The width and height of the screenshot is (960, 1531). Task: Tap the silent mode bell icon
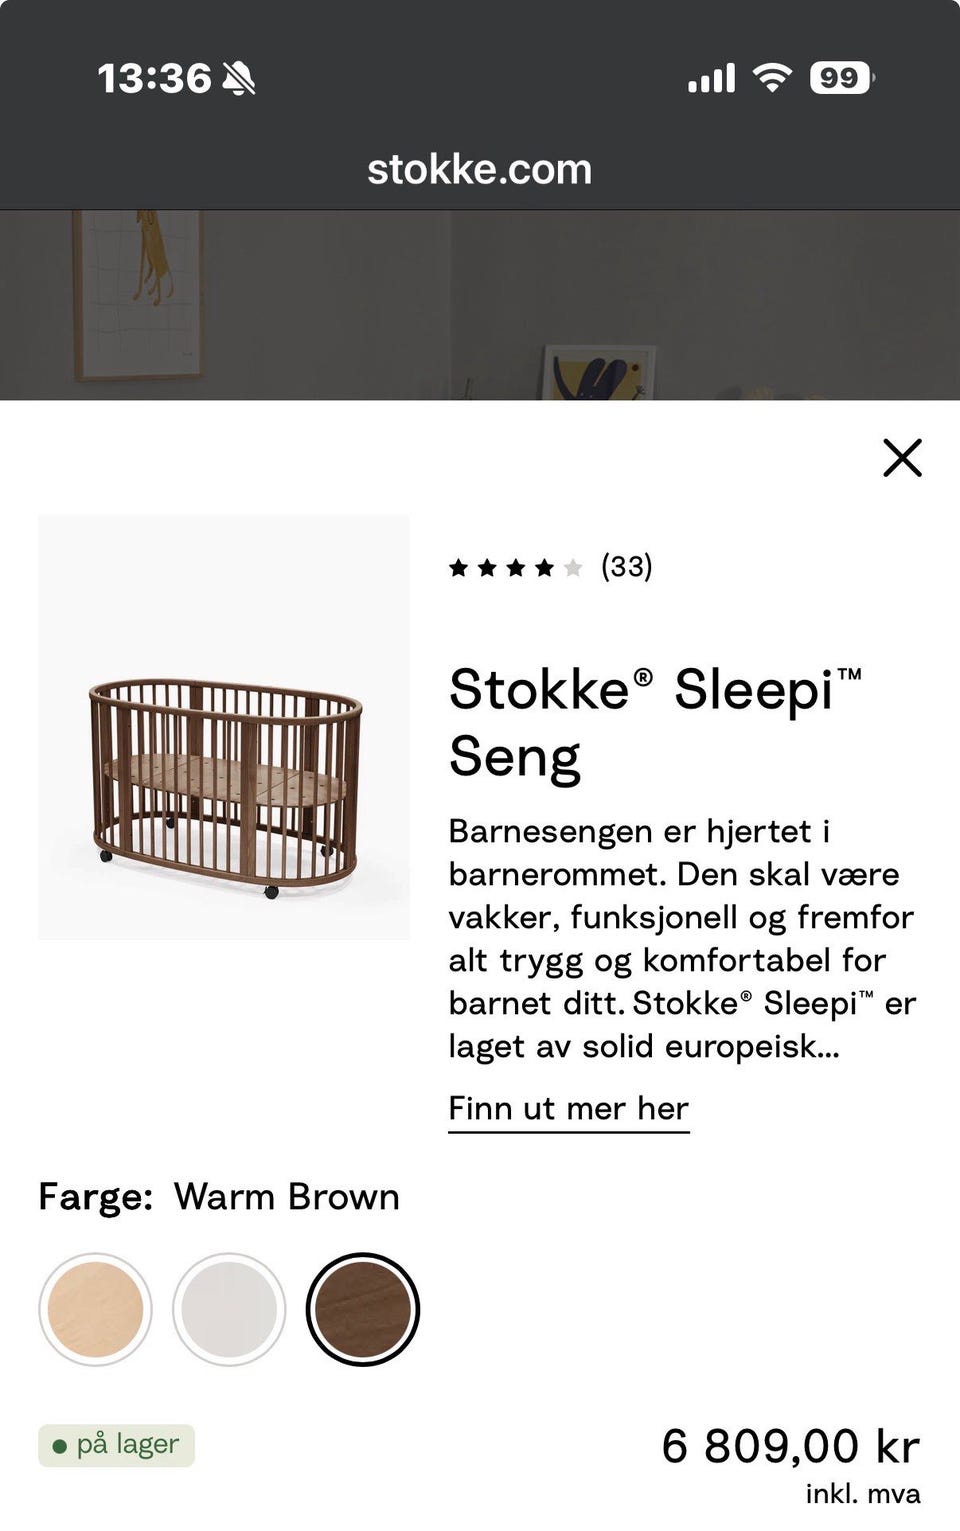click(x=238, y=78)
